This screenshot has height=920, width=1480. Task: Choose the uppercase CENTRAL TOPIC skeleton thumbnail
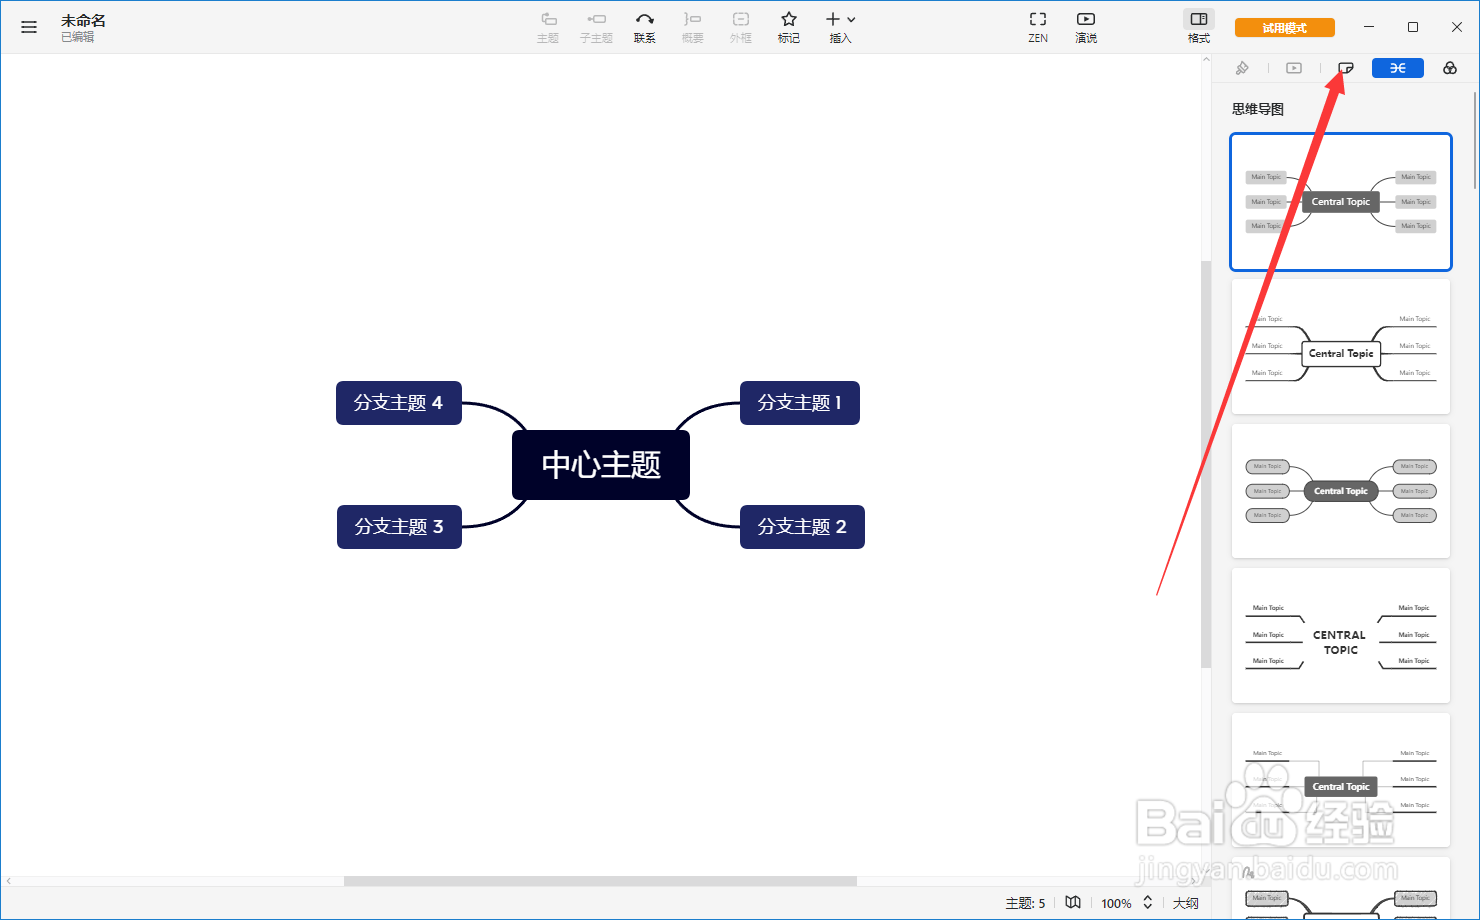coord(1341,636)
